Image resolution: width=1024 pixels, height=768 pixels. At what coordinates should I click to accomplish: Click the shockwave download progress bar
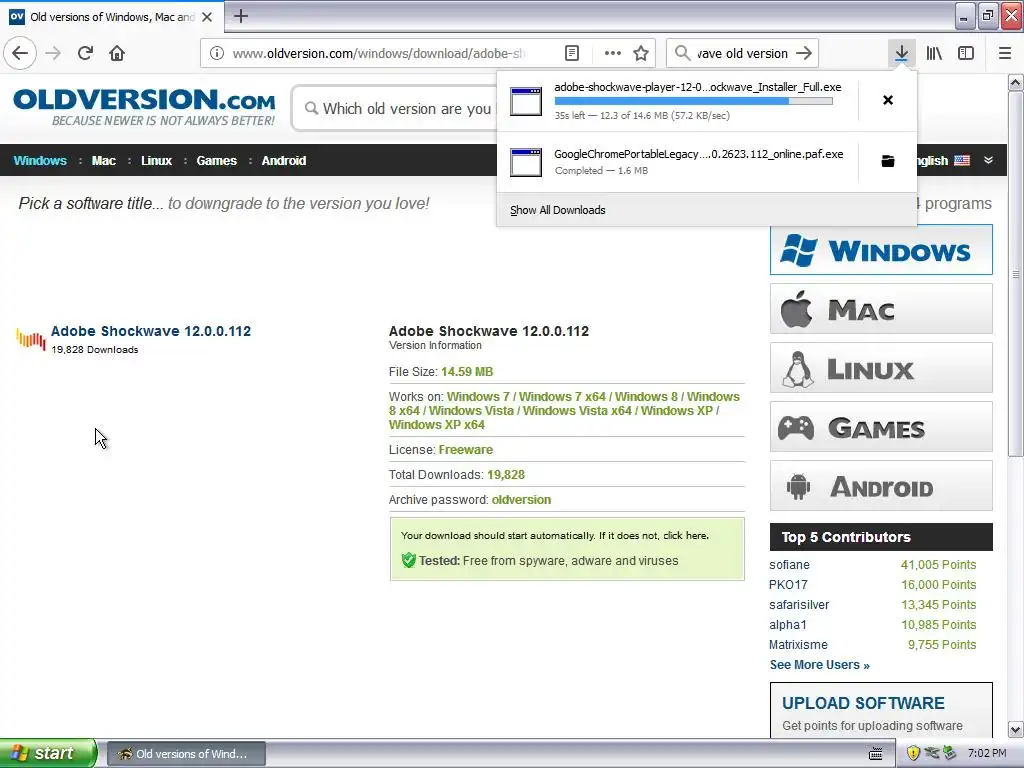tap(694, 101)
